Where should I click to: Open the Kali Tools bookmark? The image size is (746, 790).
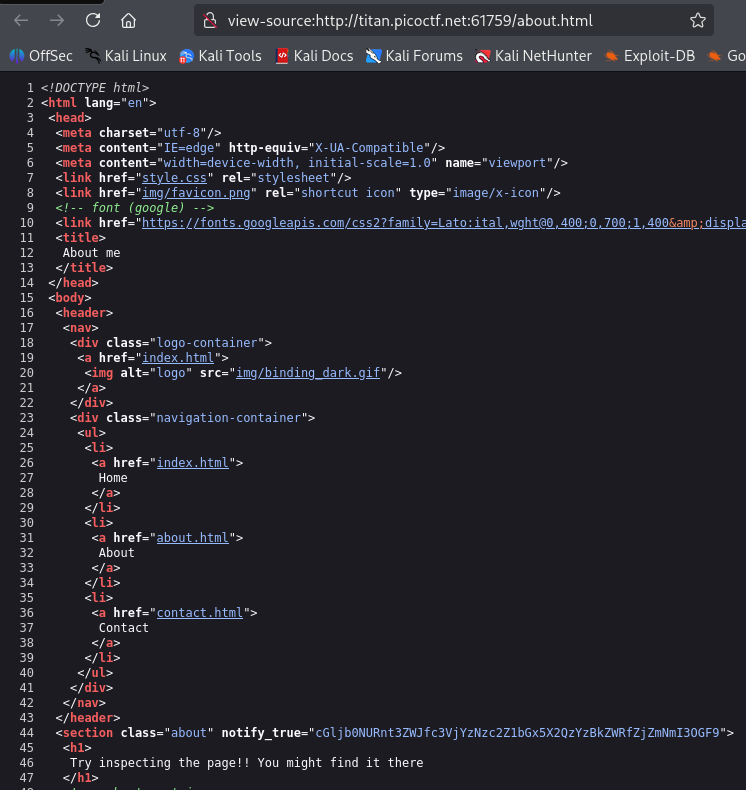[x=220, y=56]
